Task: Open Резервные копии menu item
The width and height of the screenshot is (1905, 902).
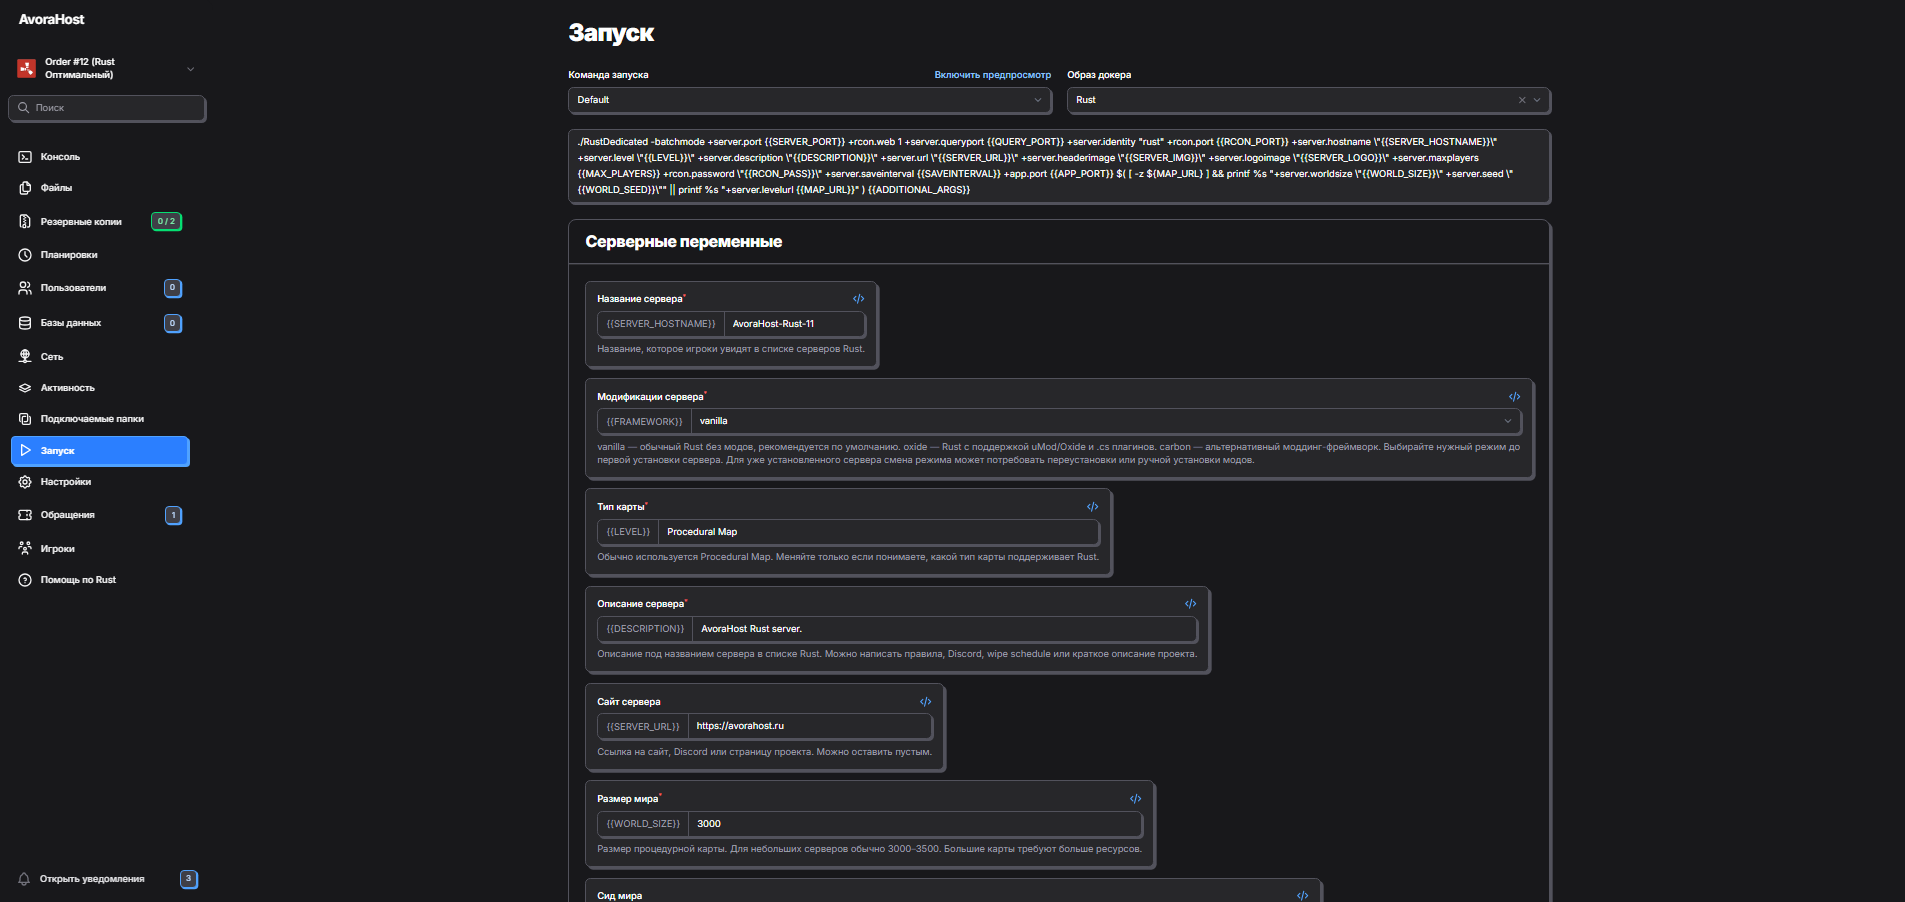Action: (x=100, y=222)
